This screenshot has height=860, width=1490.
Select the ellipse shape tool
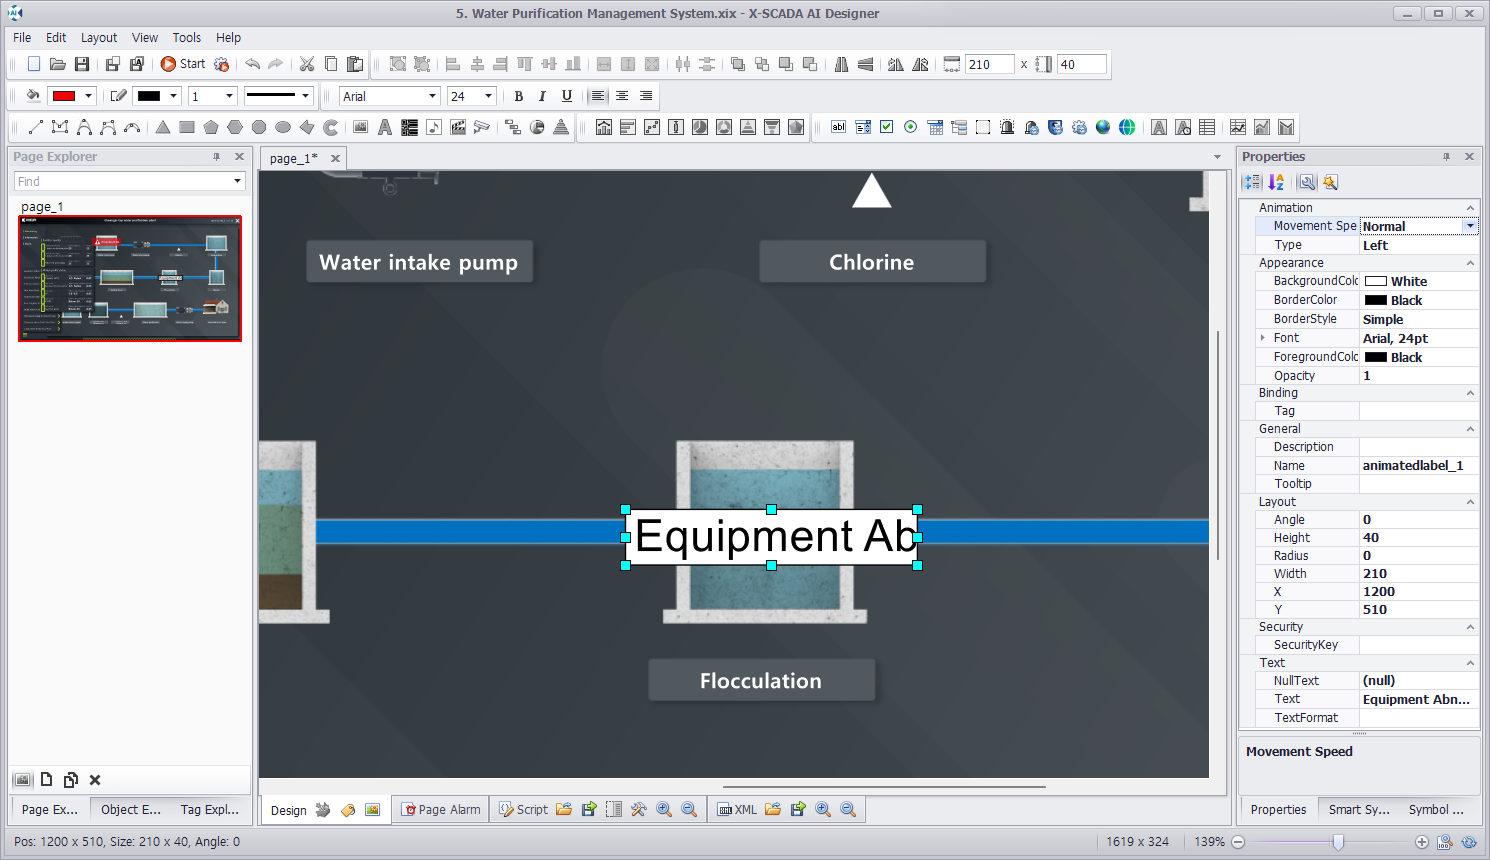click(283, 127)
